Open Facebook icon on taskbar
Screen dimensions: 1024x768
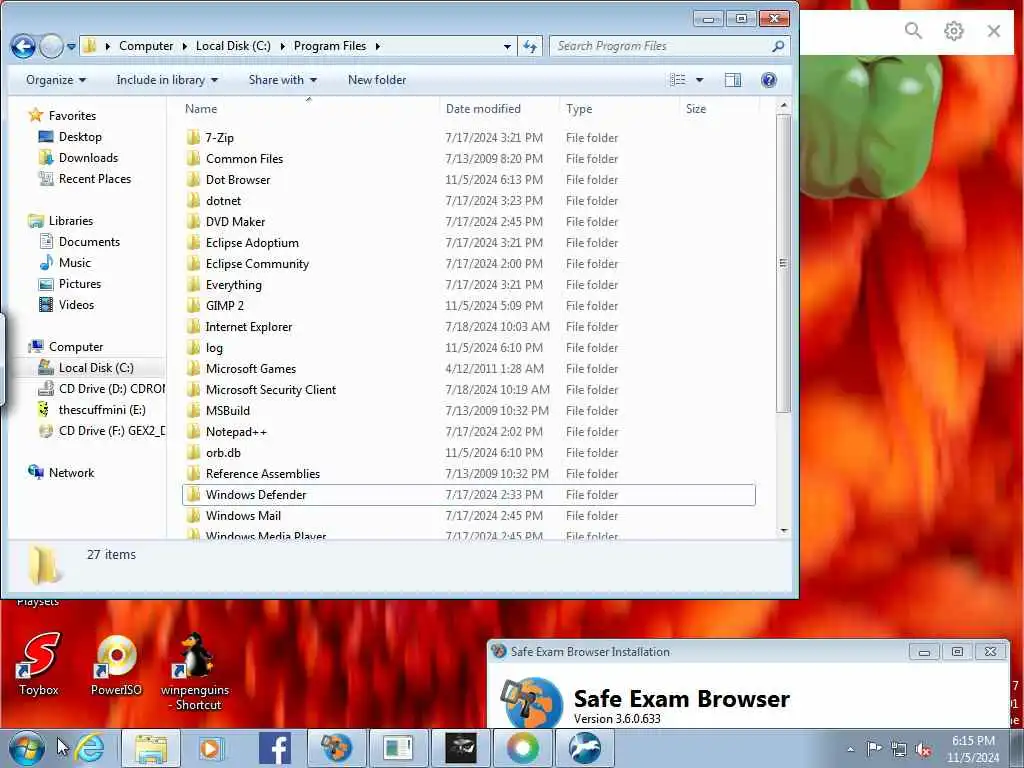(x=275, y=748)
